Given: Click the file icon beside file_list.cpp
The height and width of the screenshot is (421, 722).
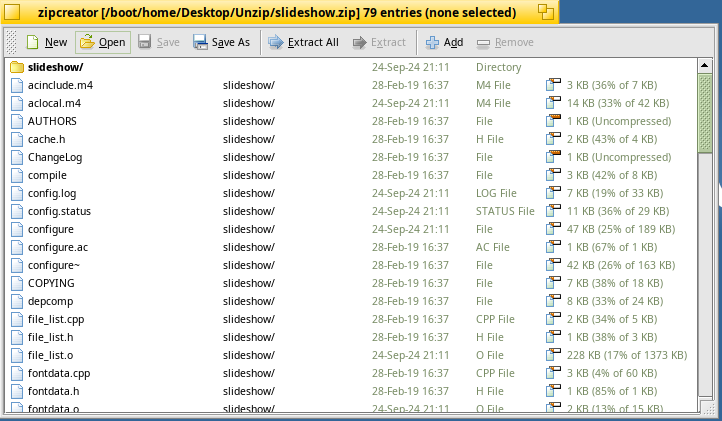Looking at the screenshot, I should coord(17,319).
